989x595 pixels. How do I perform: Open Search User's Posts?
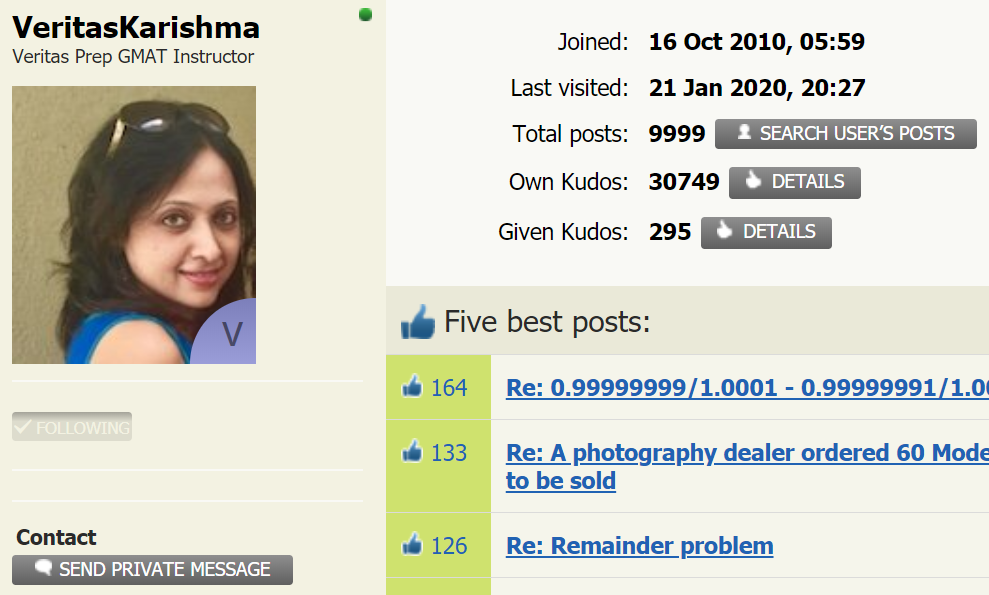pos(845,134)
